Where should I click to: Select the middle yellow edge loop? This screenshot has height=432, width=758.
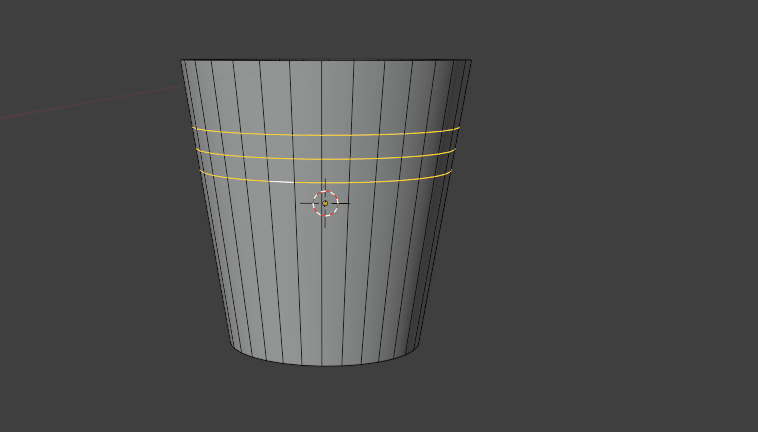380,158
